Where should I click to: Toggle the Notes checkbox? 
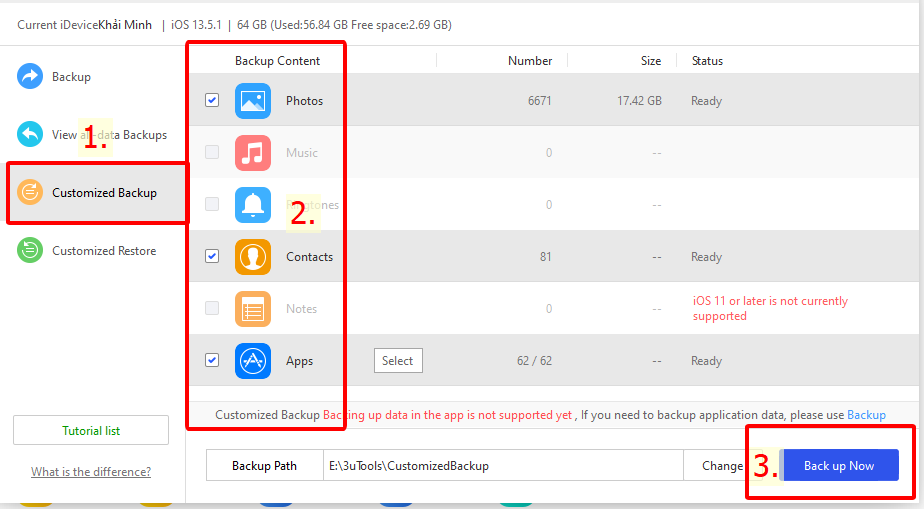(x=212, y=308)
